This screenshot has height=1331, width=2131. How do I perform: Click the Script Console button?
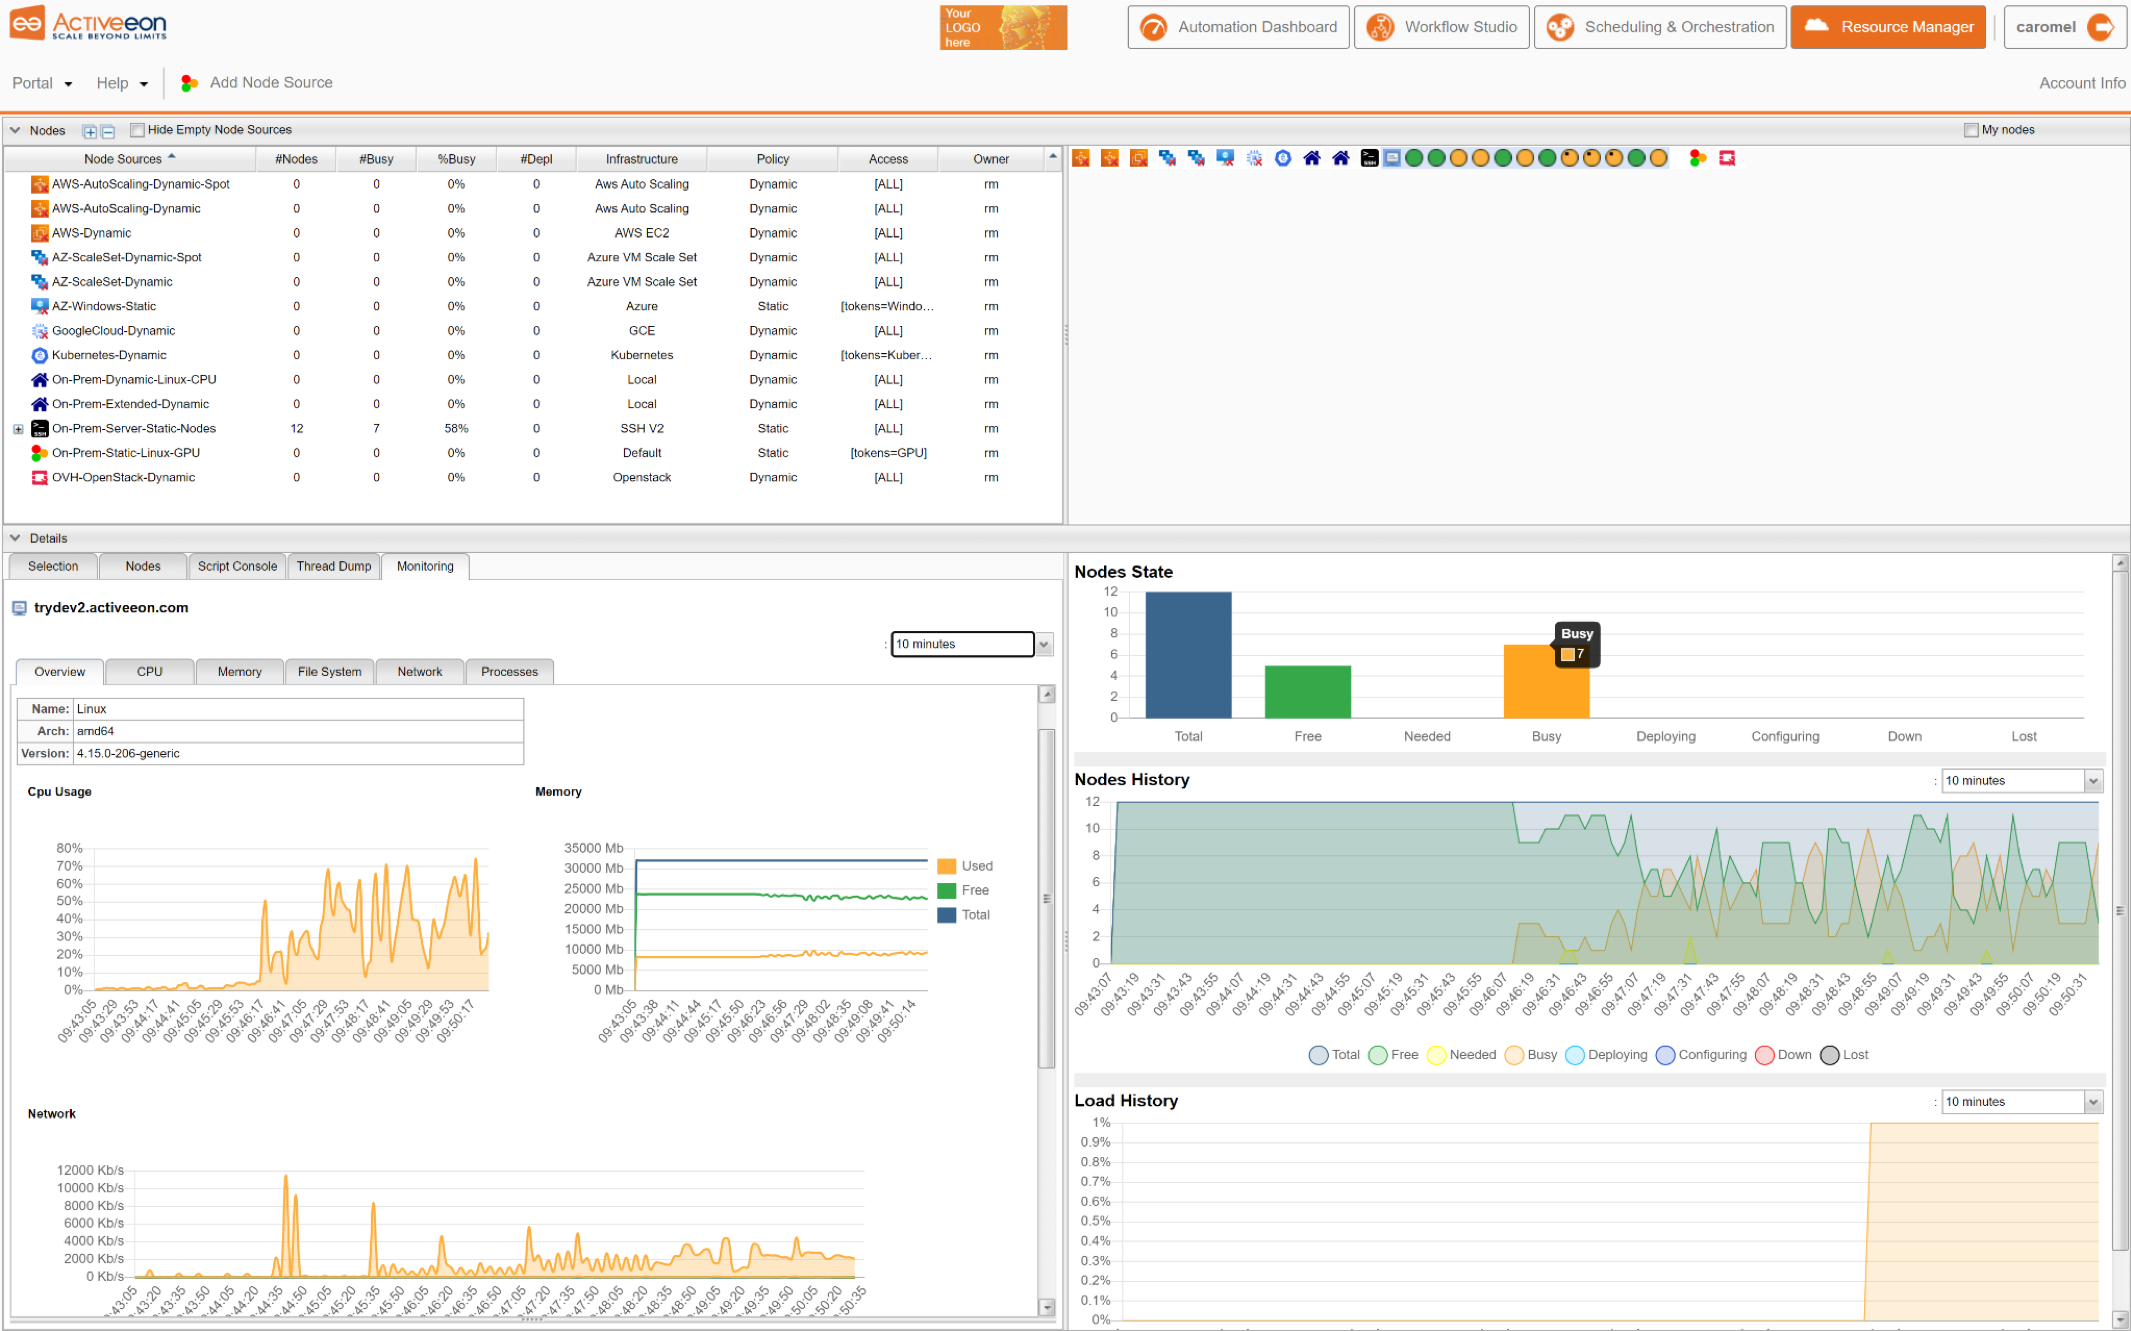tap(236, 566)
